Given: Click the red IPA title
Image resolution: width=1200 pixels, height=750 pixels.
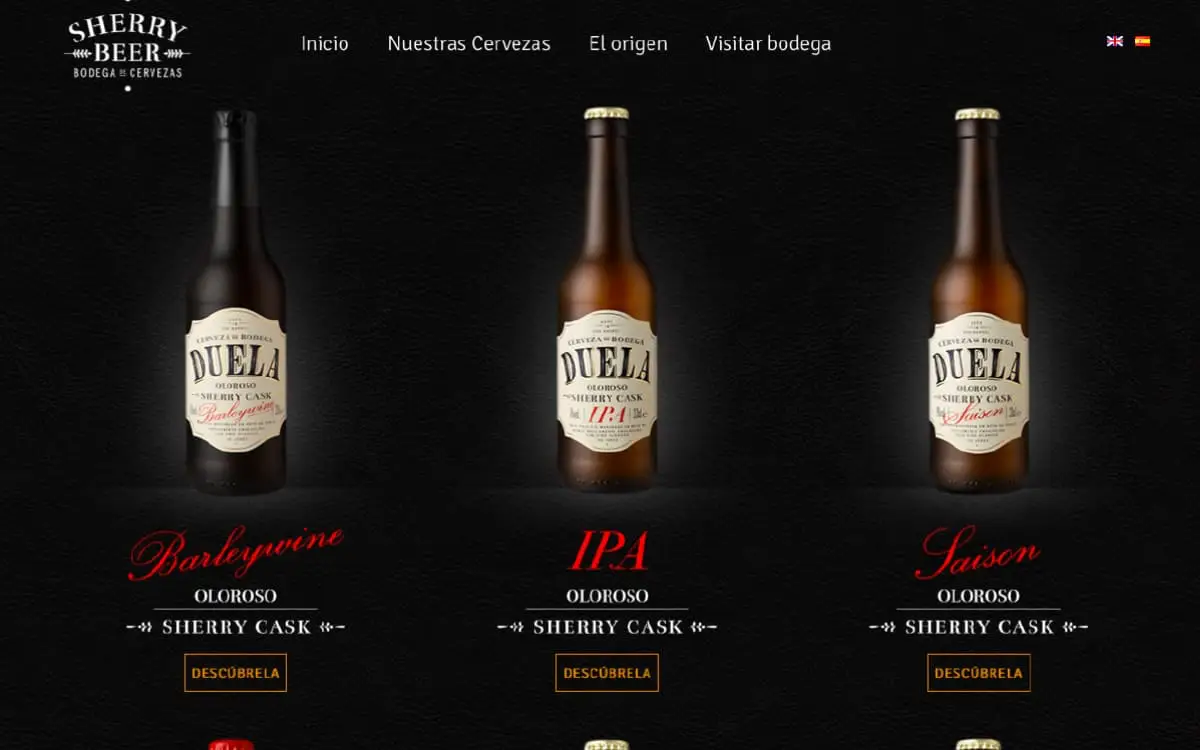Looking at the screenshot, I should [x=608, y=551].
